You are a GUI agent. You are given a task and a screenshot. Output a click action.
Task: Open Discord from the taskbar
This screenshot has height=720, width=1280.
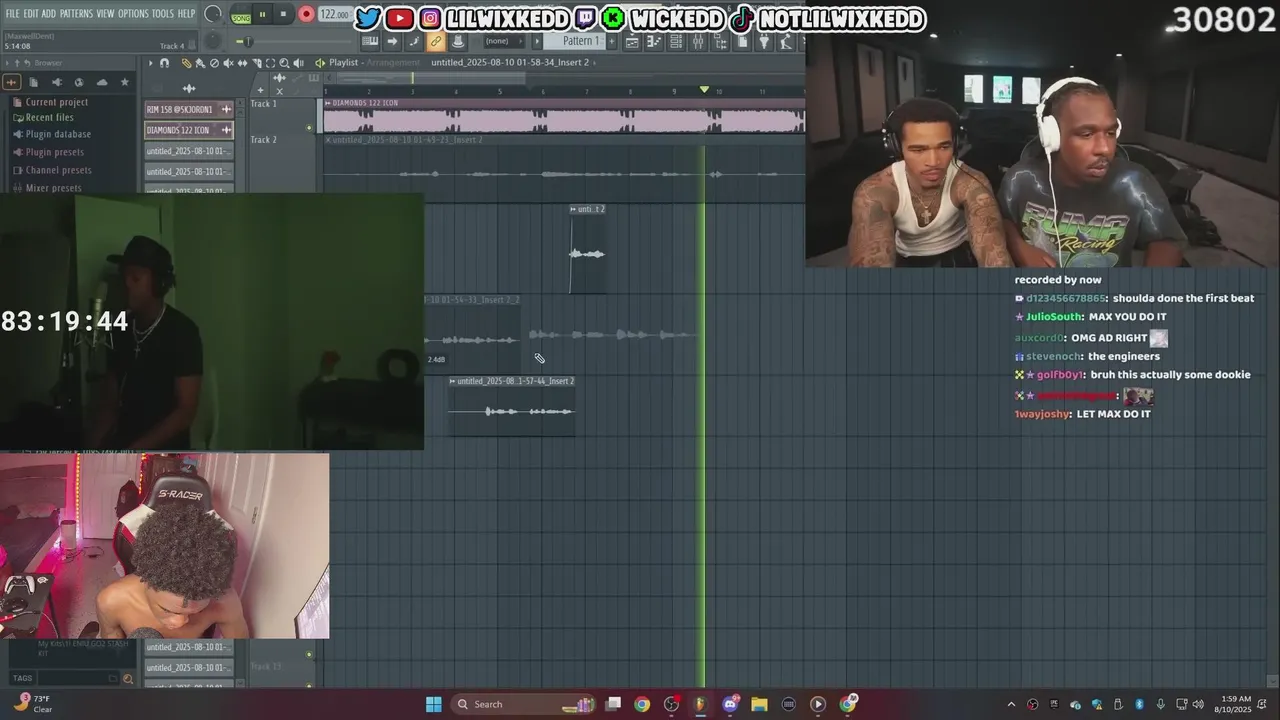(730, 704)
